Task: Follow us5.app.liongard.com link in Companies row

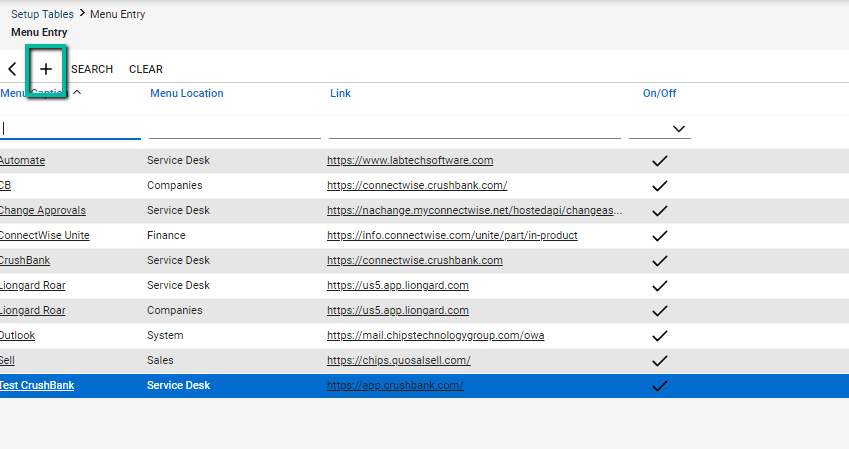Action: tap(398, 310)
